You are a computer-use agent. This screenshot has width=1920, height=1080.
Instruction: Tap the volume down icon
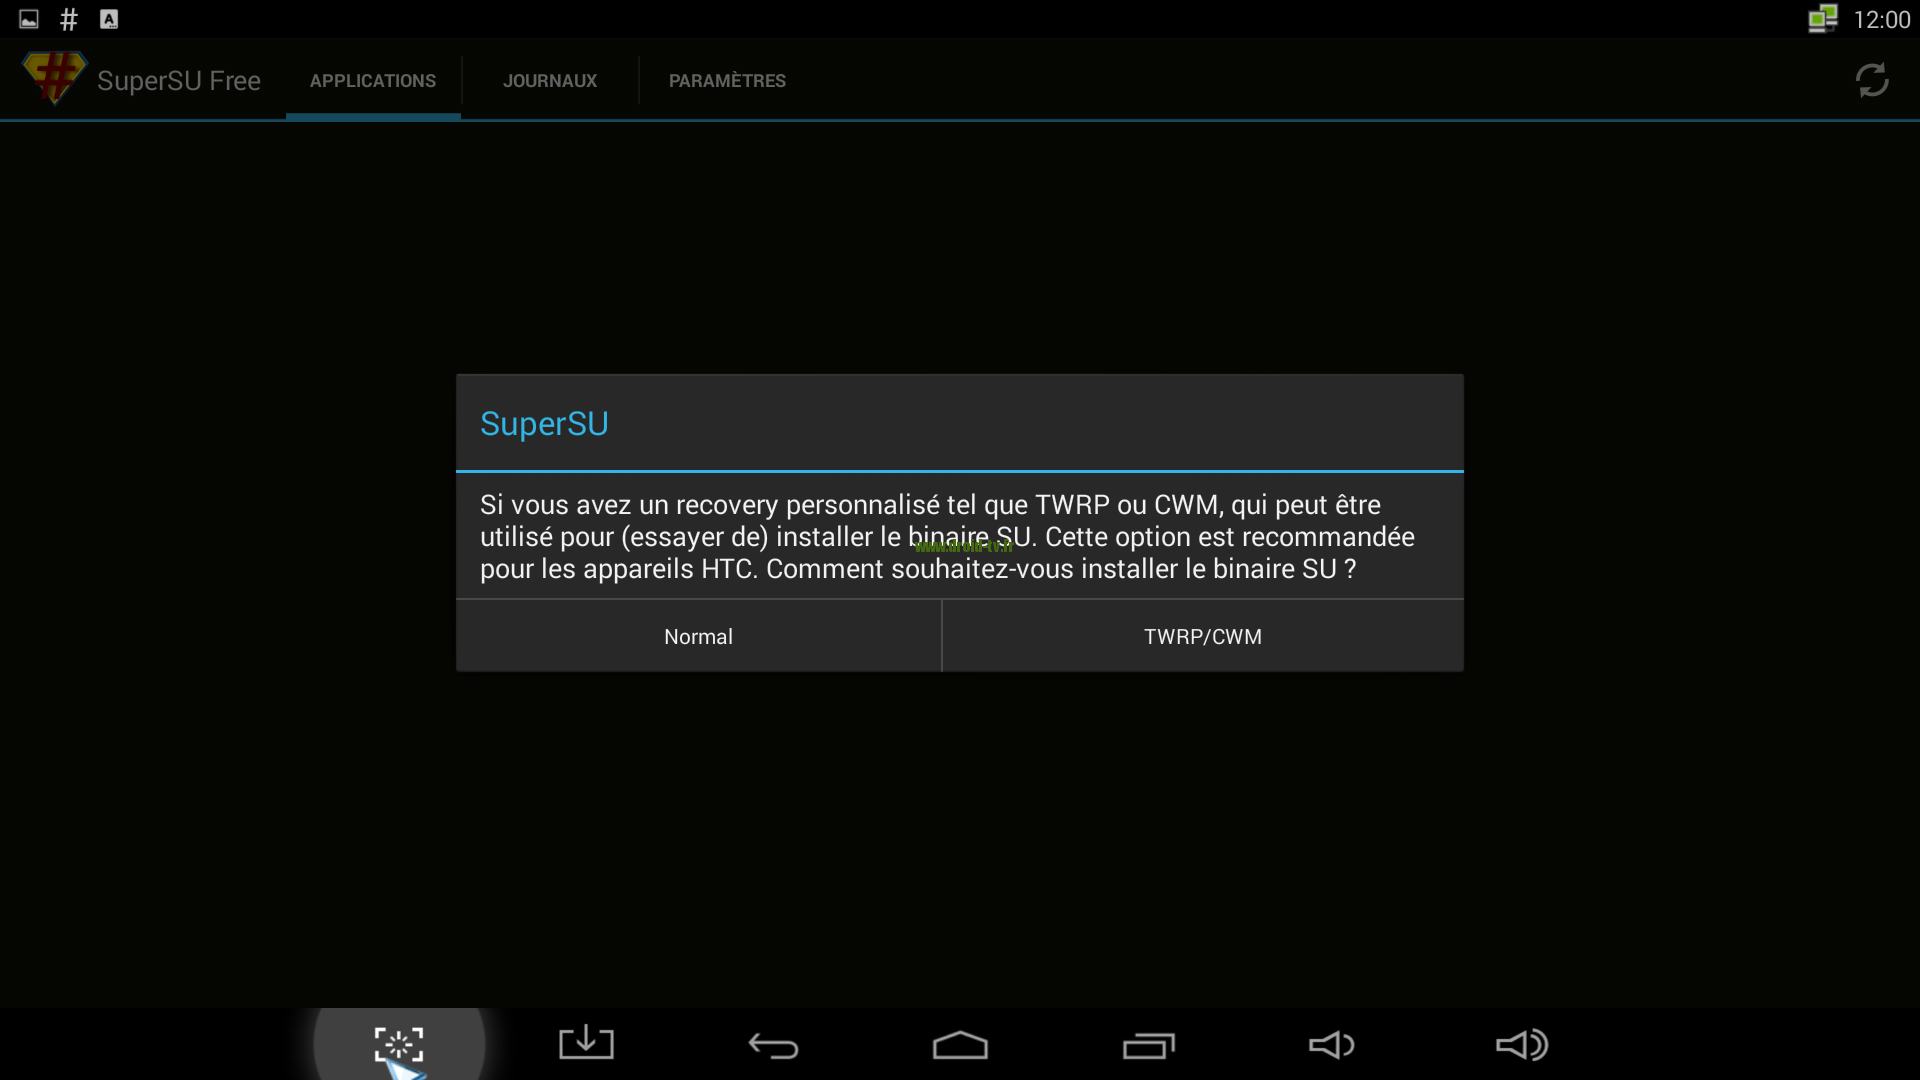point(1333,1043)
